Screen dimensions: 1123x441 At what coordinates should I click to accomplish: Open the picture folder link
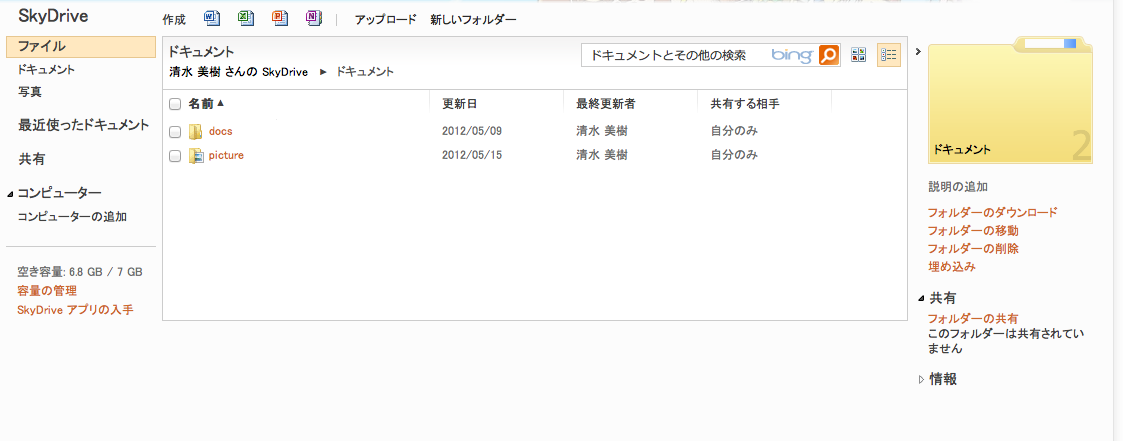226,155
